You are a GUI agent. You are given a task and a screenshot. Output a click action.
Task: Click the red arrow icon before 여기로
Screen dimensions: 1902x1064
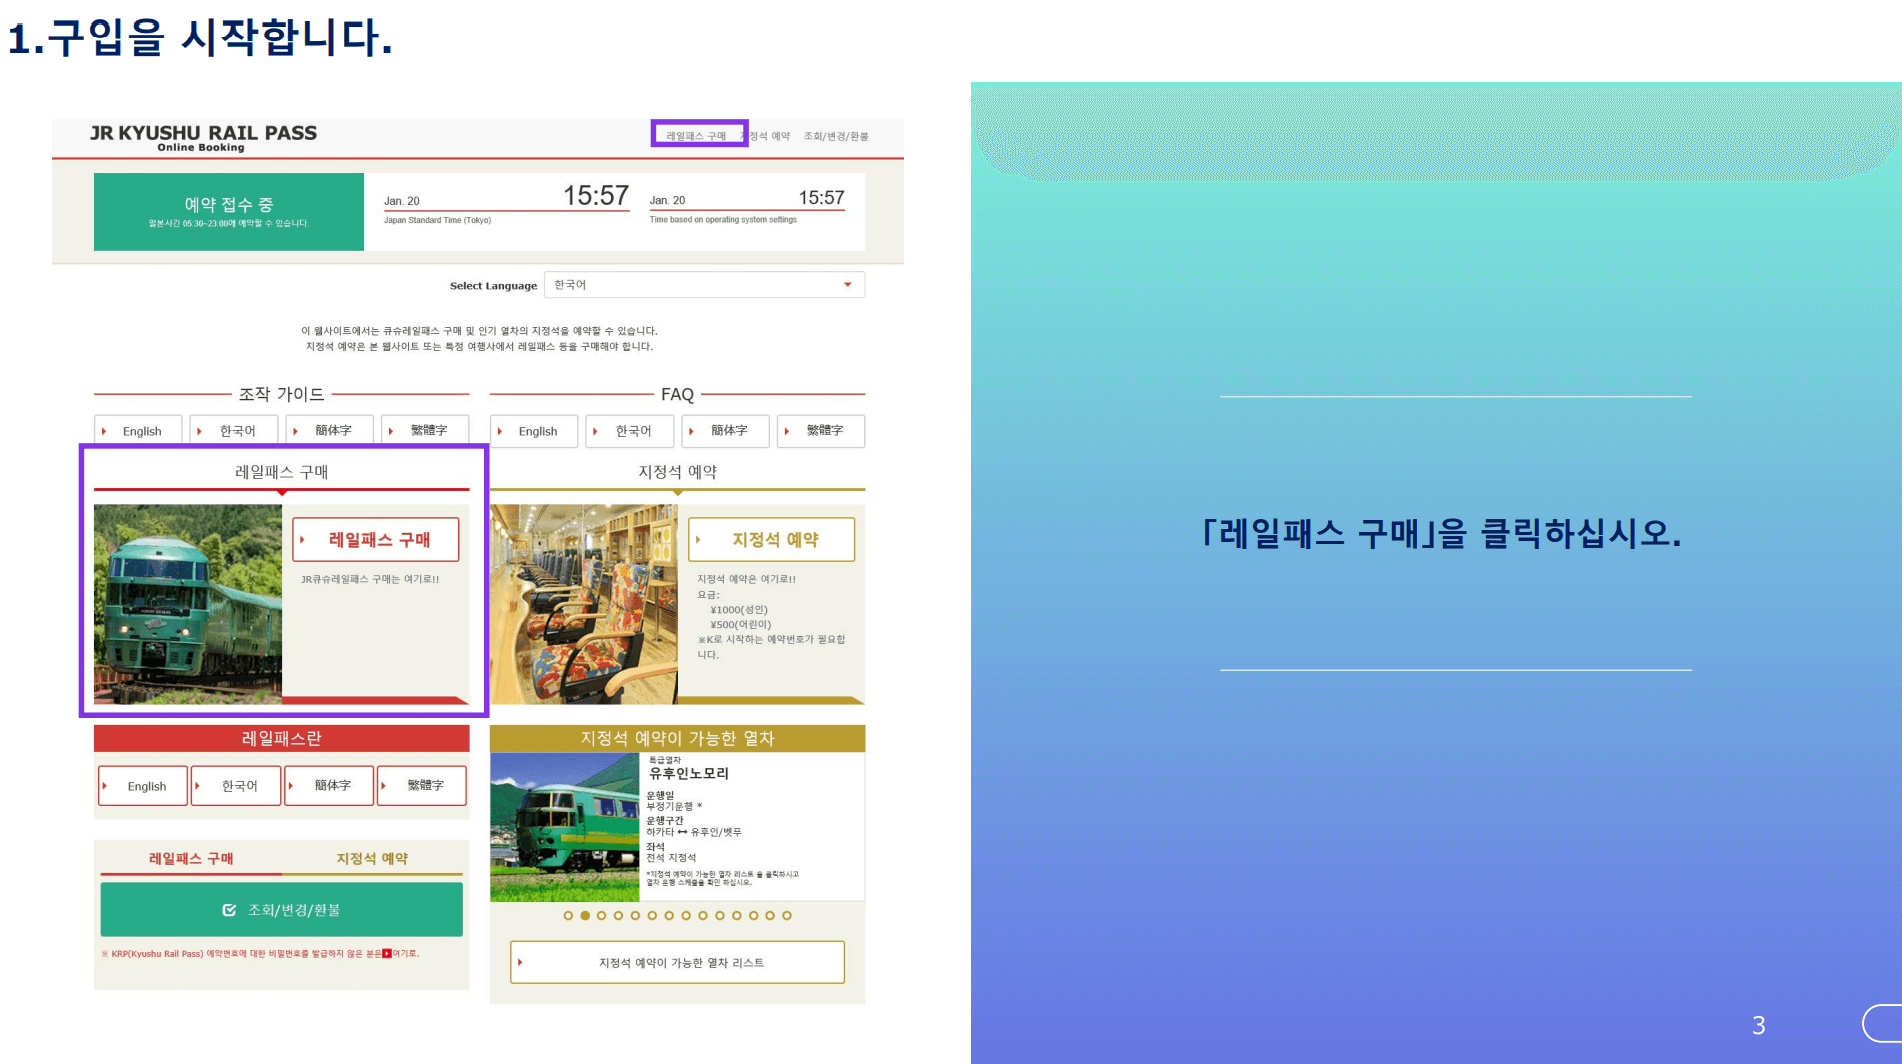coord(387,954)
